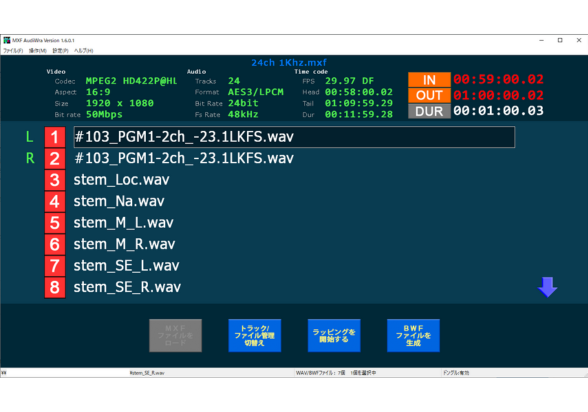Click the red track 1 number icon
This screenshot has height=412, width=588.
[55, 137]
